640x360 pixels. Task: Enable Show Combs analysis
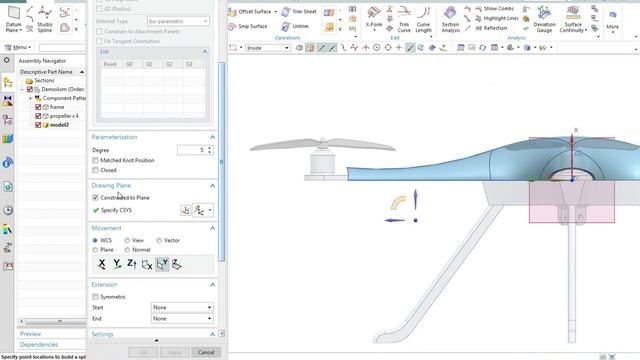494,9
